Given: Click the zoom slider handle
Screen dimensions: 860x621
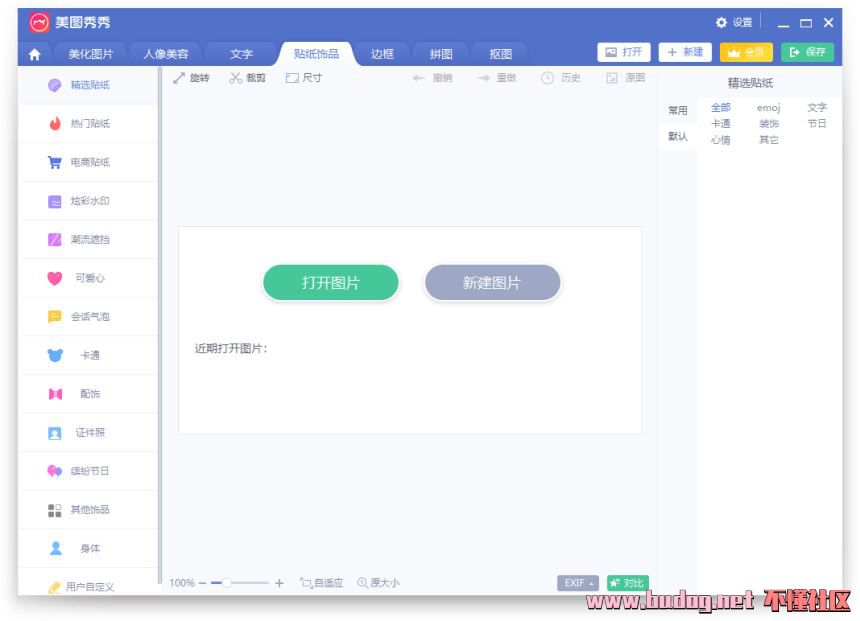Looking at the screenshot, I should 227,583.
